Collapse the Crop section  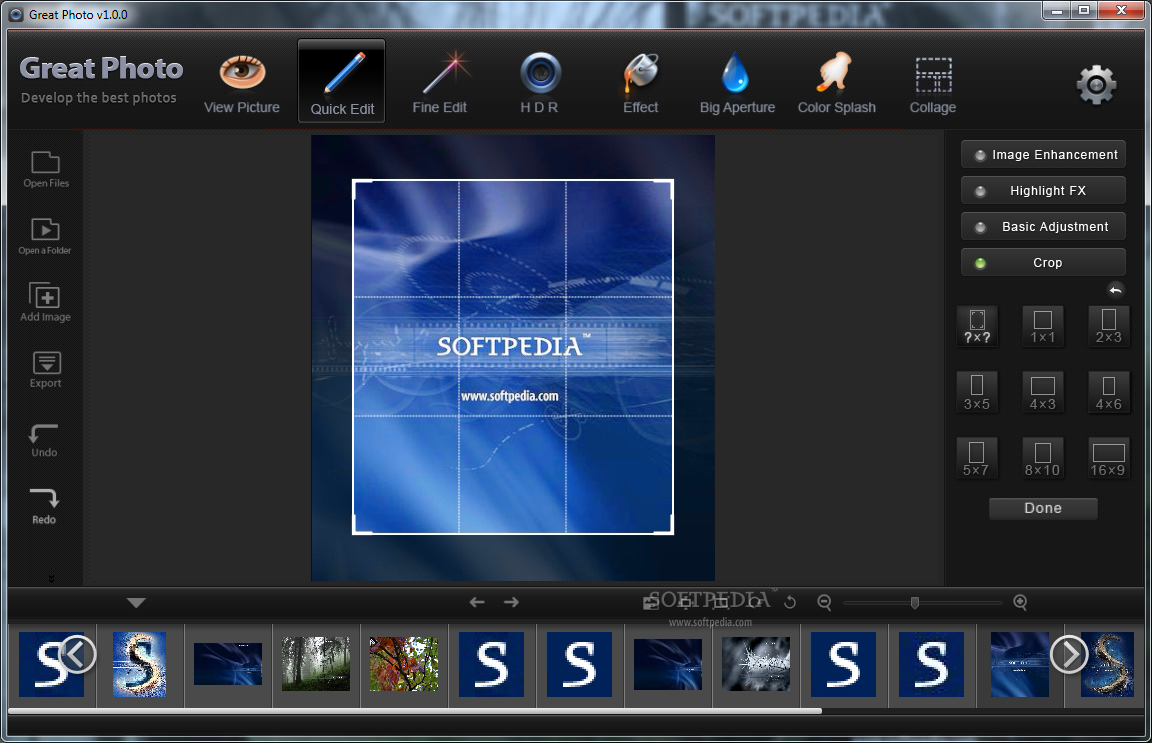pos(1043,262)
